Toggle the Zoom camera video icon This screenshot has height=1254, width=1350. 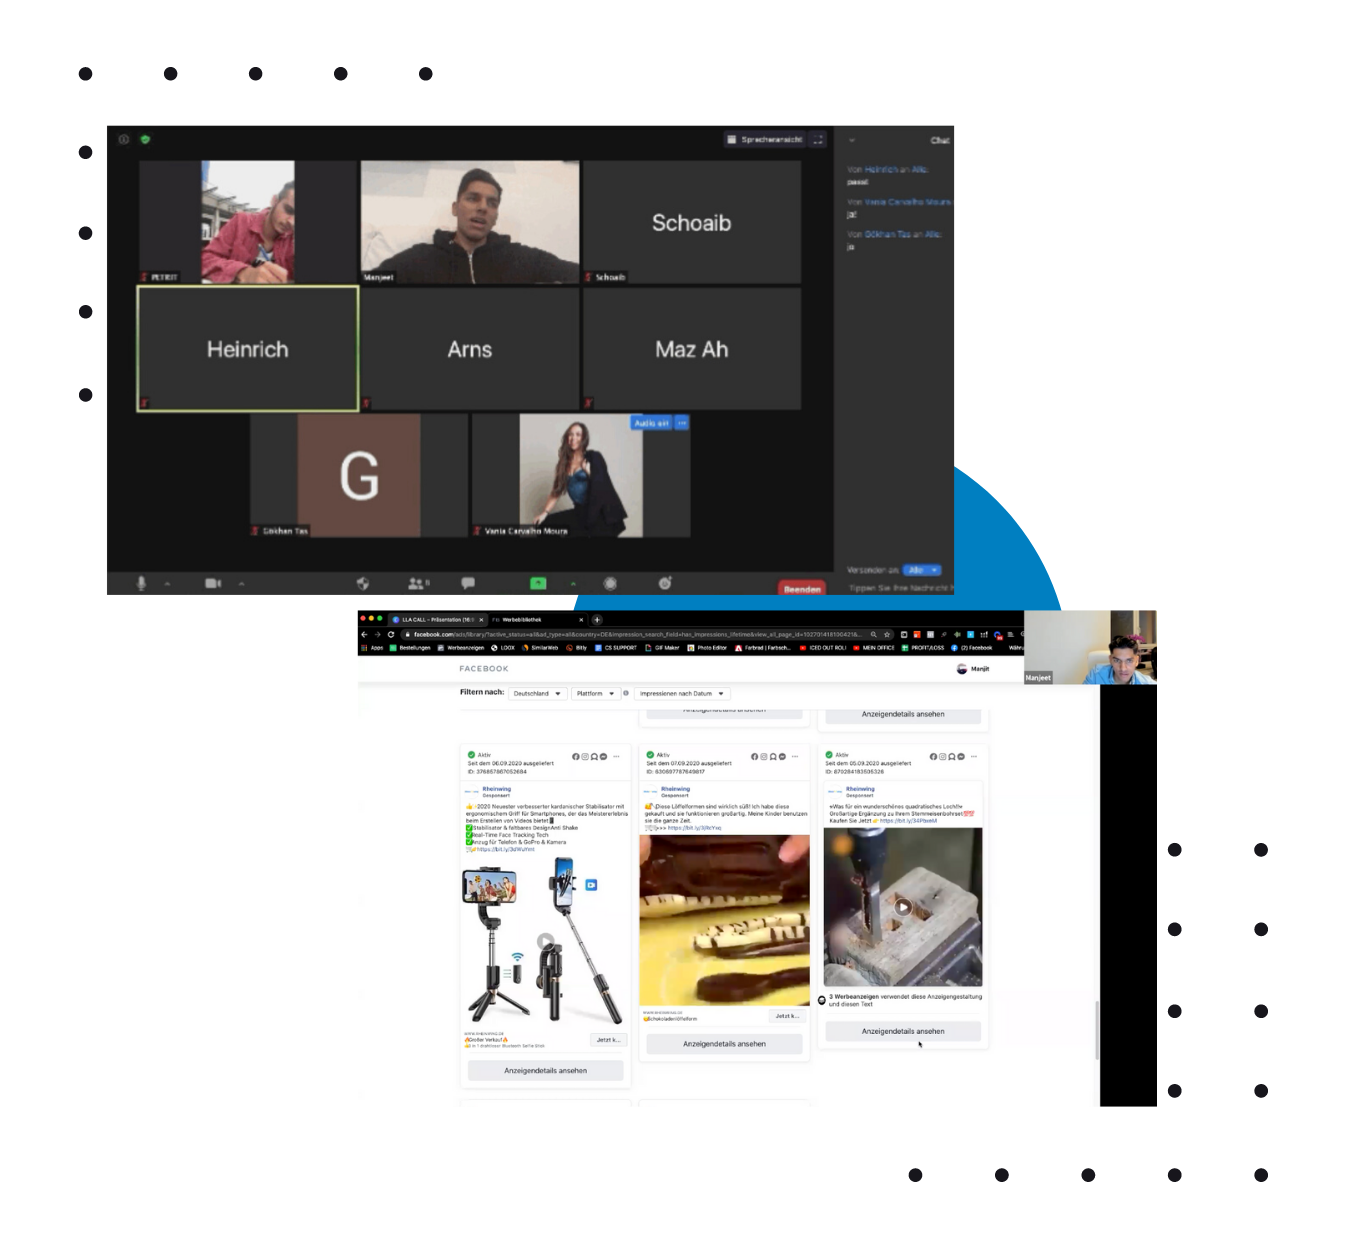[213, 583]
